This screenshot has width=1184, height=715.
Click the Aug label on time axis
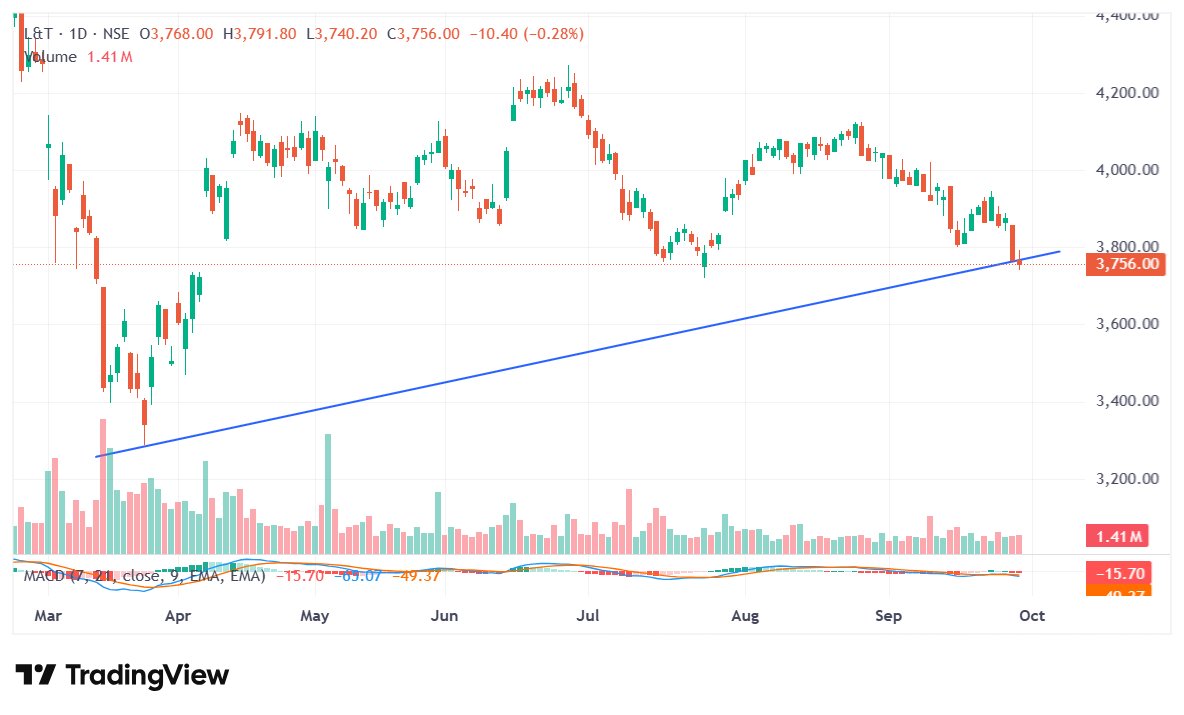[x=745, y=616]
